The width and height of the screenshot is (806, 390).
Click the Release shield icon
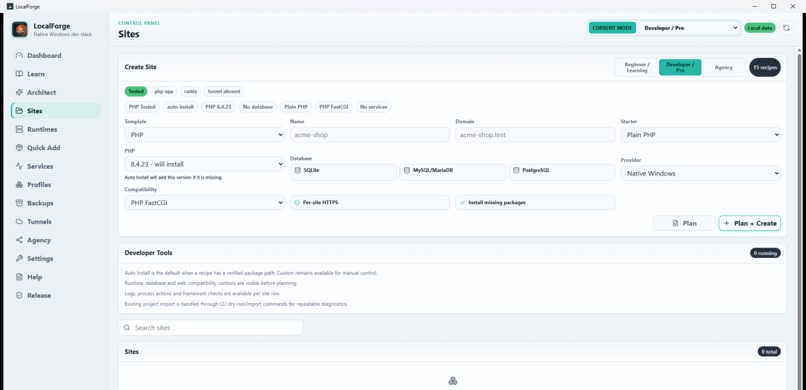(x=20, y=295)
